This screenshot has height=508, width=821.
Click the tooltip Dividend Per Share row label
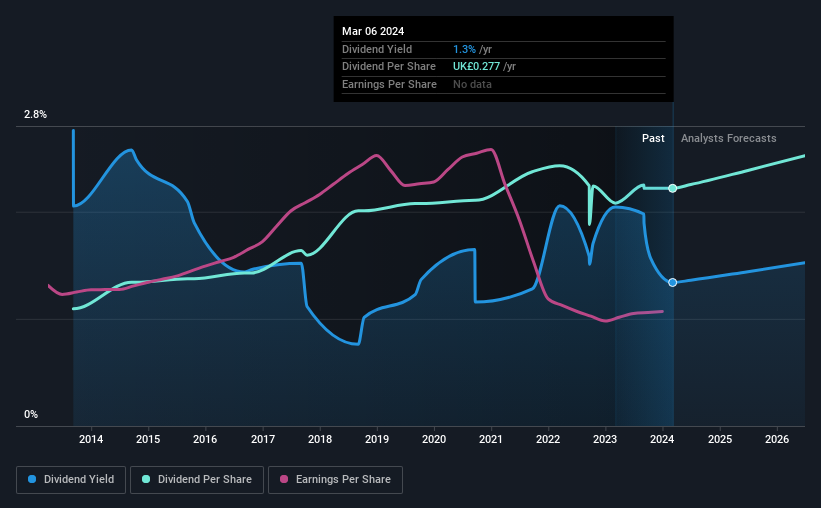pyautogui.click(x=389, y=67)
